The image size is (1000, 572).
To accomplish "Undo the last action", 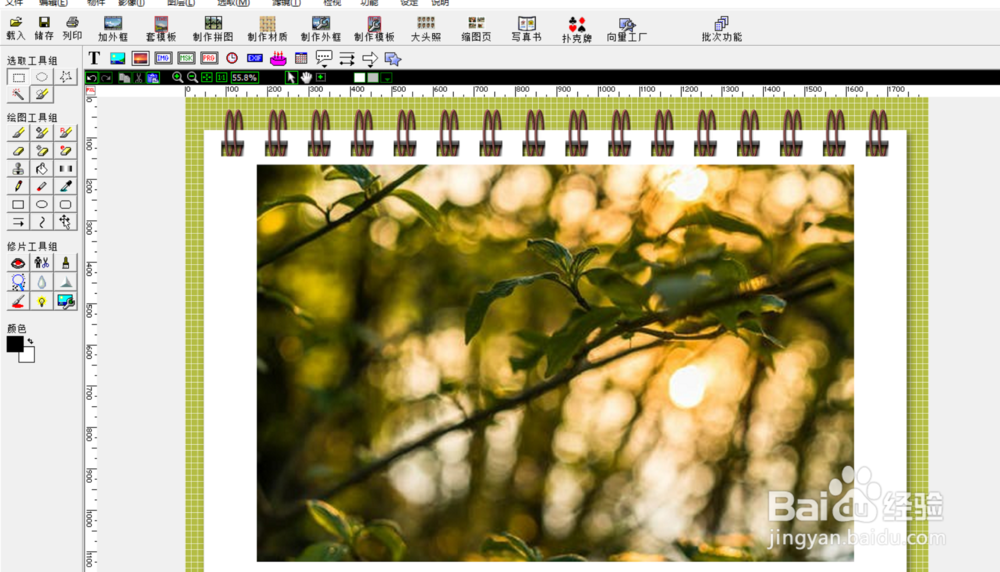I will pos(92,78).
